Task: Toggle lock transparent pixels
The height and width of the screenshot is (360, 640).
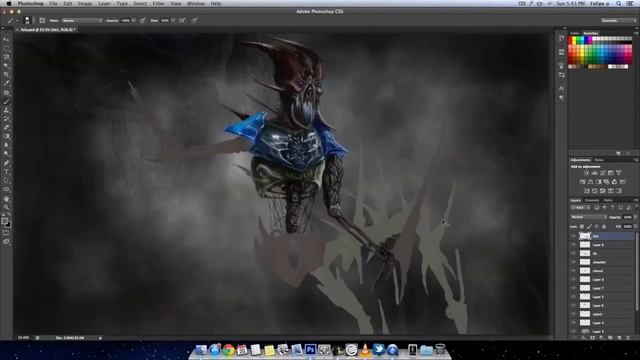Action: click(x=582, y=227)
